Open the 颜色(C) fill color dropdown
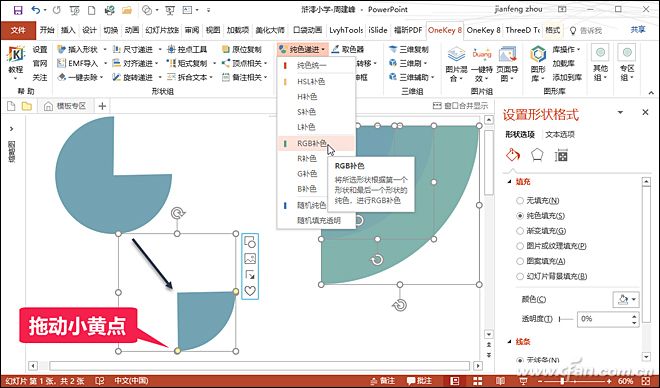This screenshot has width=660, height=388. (626, 300)
